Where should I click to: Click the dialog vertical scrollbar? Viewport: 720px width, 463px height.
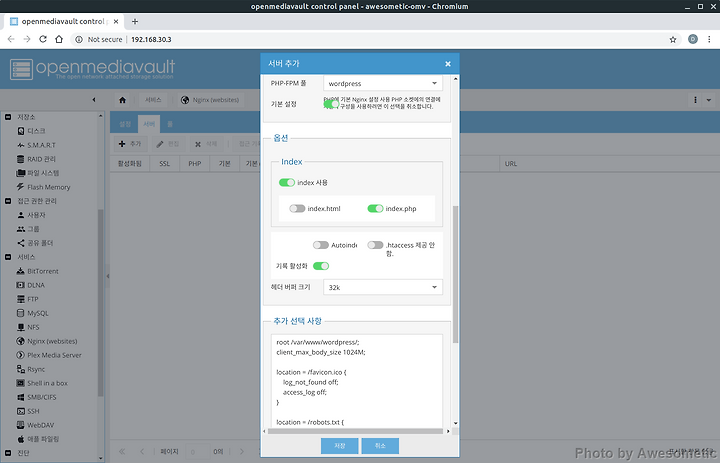(x=456, y=274)
